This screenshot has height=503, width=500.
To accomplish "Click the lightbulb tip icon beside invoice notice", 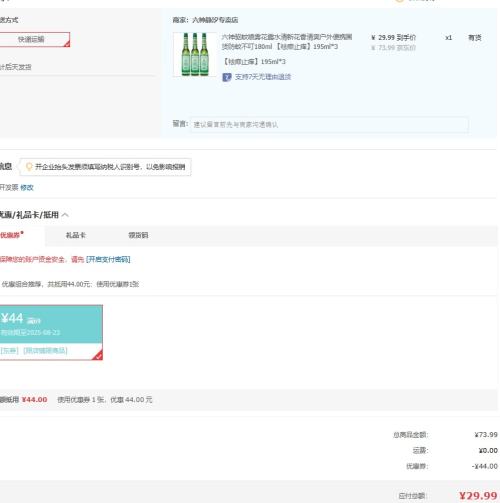I will pyautogui.click(x=29, y=166).
